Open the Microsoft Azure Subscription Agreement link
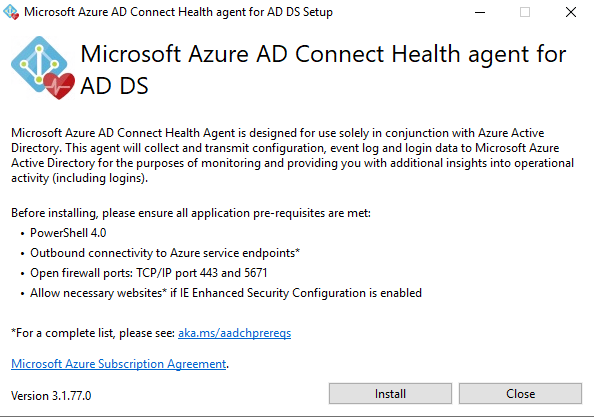Viewport: 594px width, 418px height. pos(119,364)
